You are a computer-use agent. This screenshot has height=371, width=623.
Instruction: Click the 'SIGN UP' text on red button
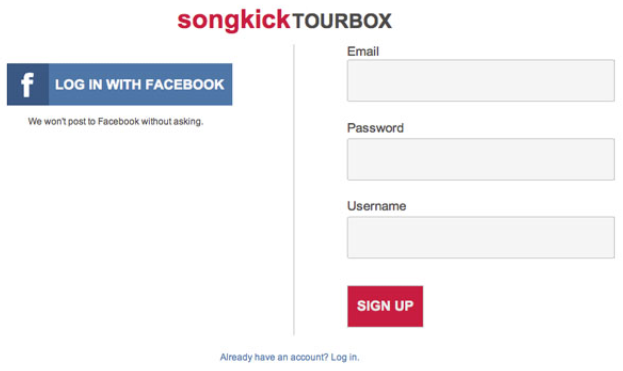pyautogui.click(x=385, y=306)
